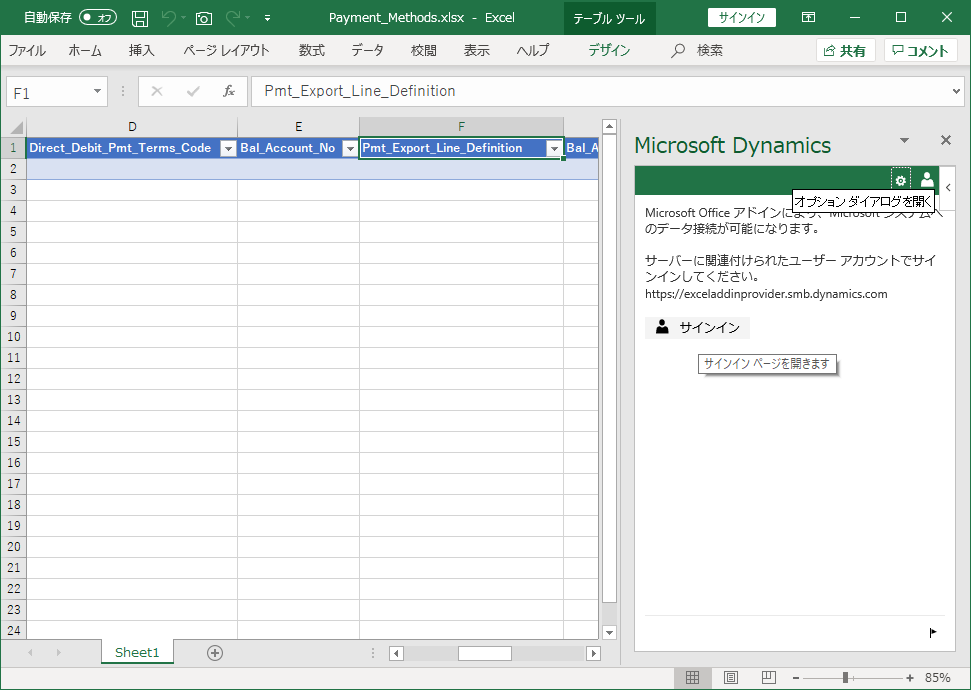The height and width of the screenshot is (690, 971).
Task: Open Microsoft Dynamics pane options dropdown
Action: click(904, 141)
